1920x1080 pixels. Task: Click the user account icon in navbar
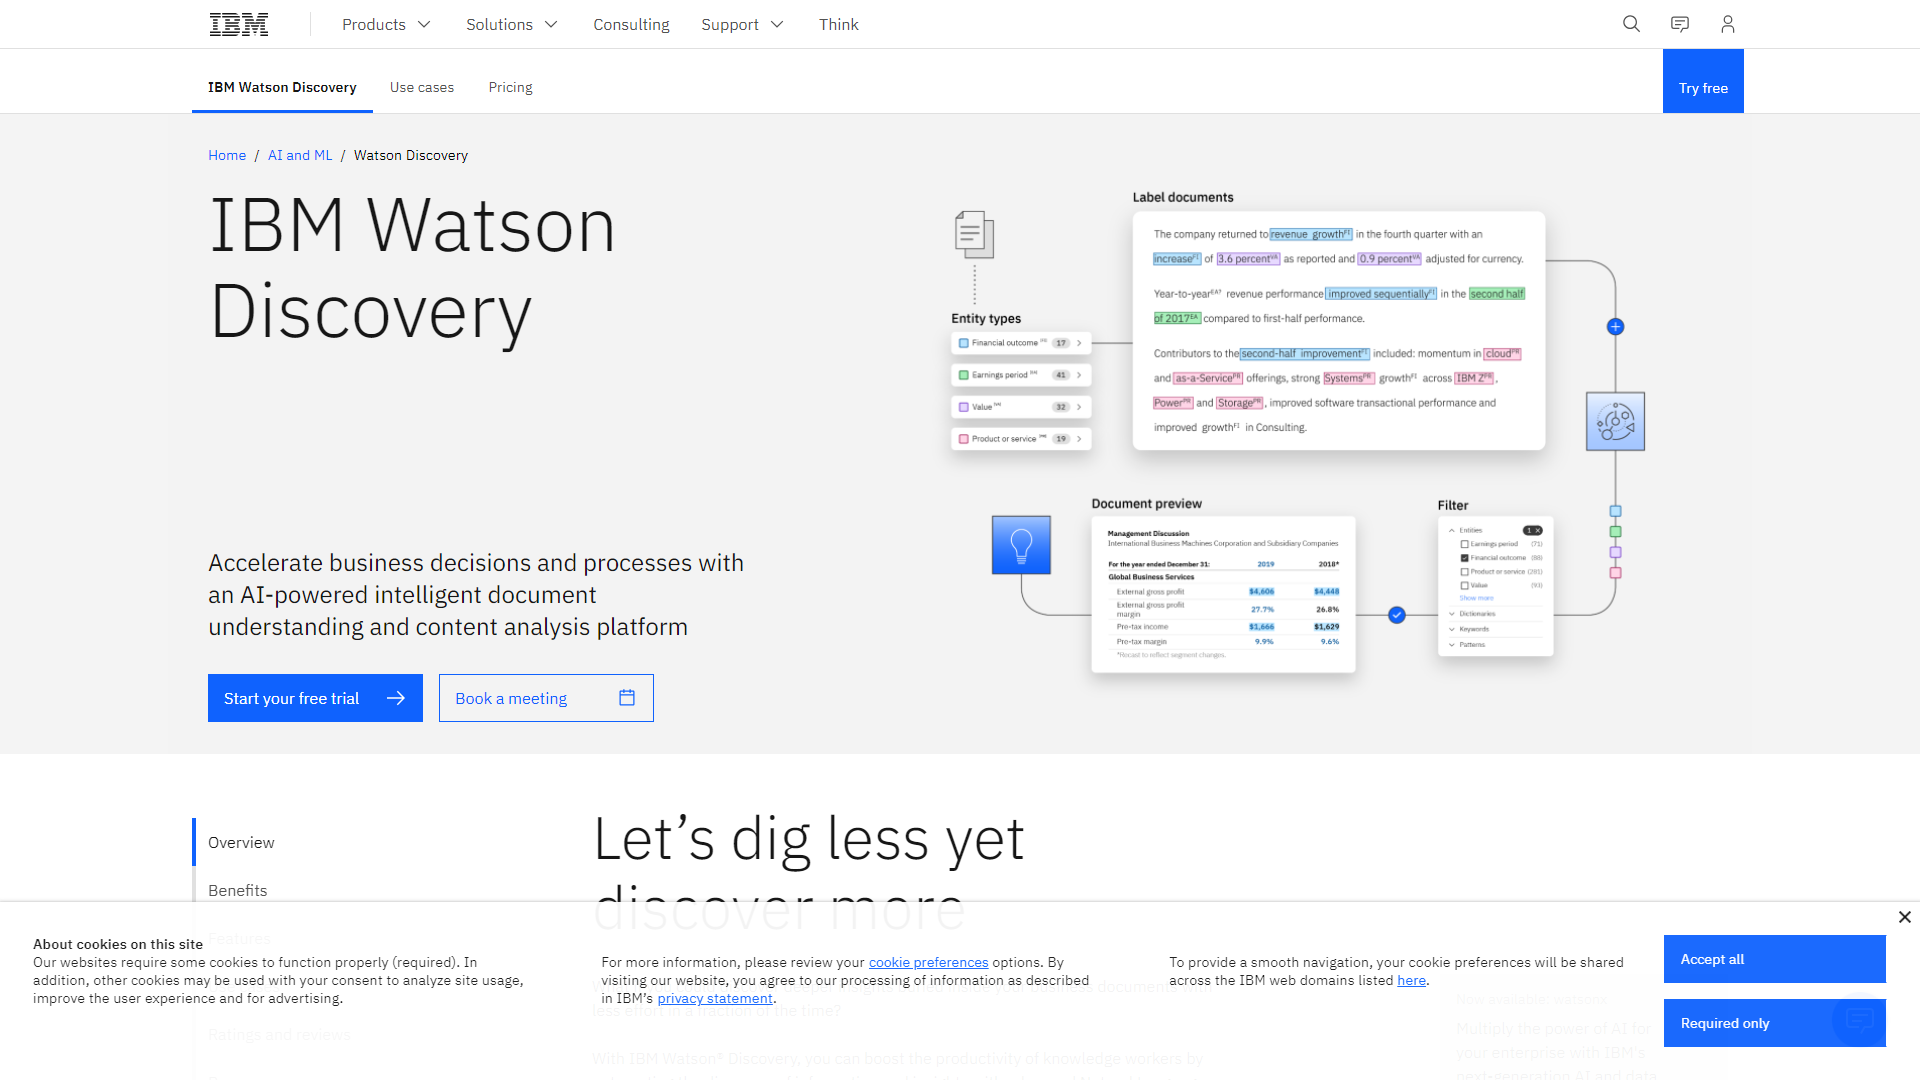pyautogui.click(x=1727, y=24)
